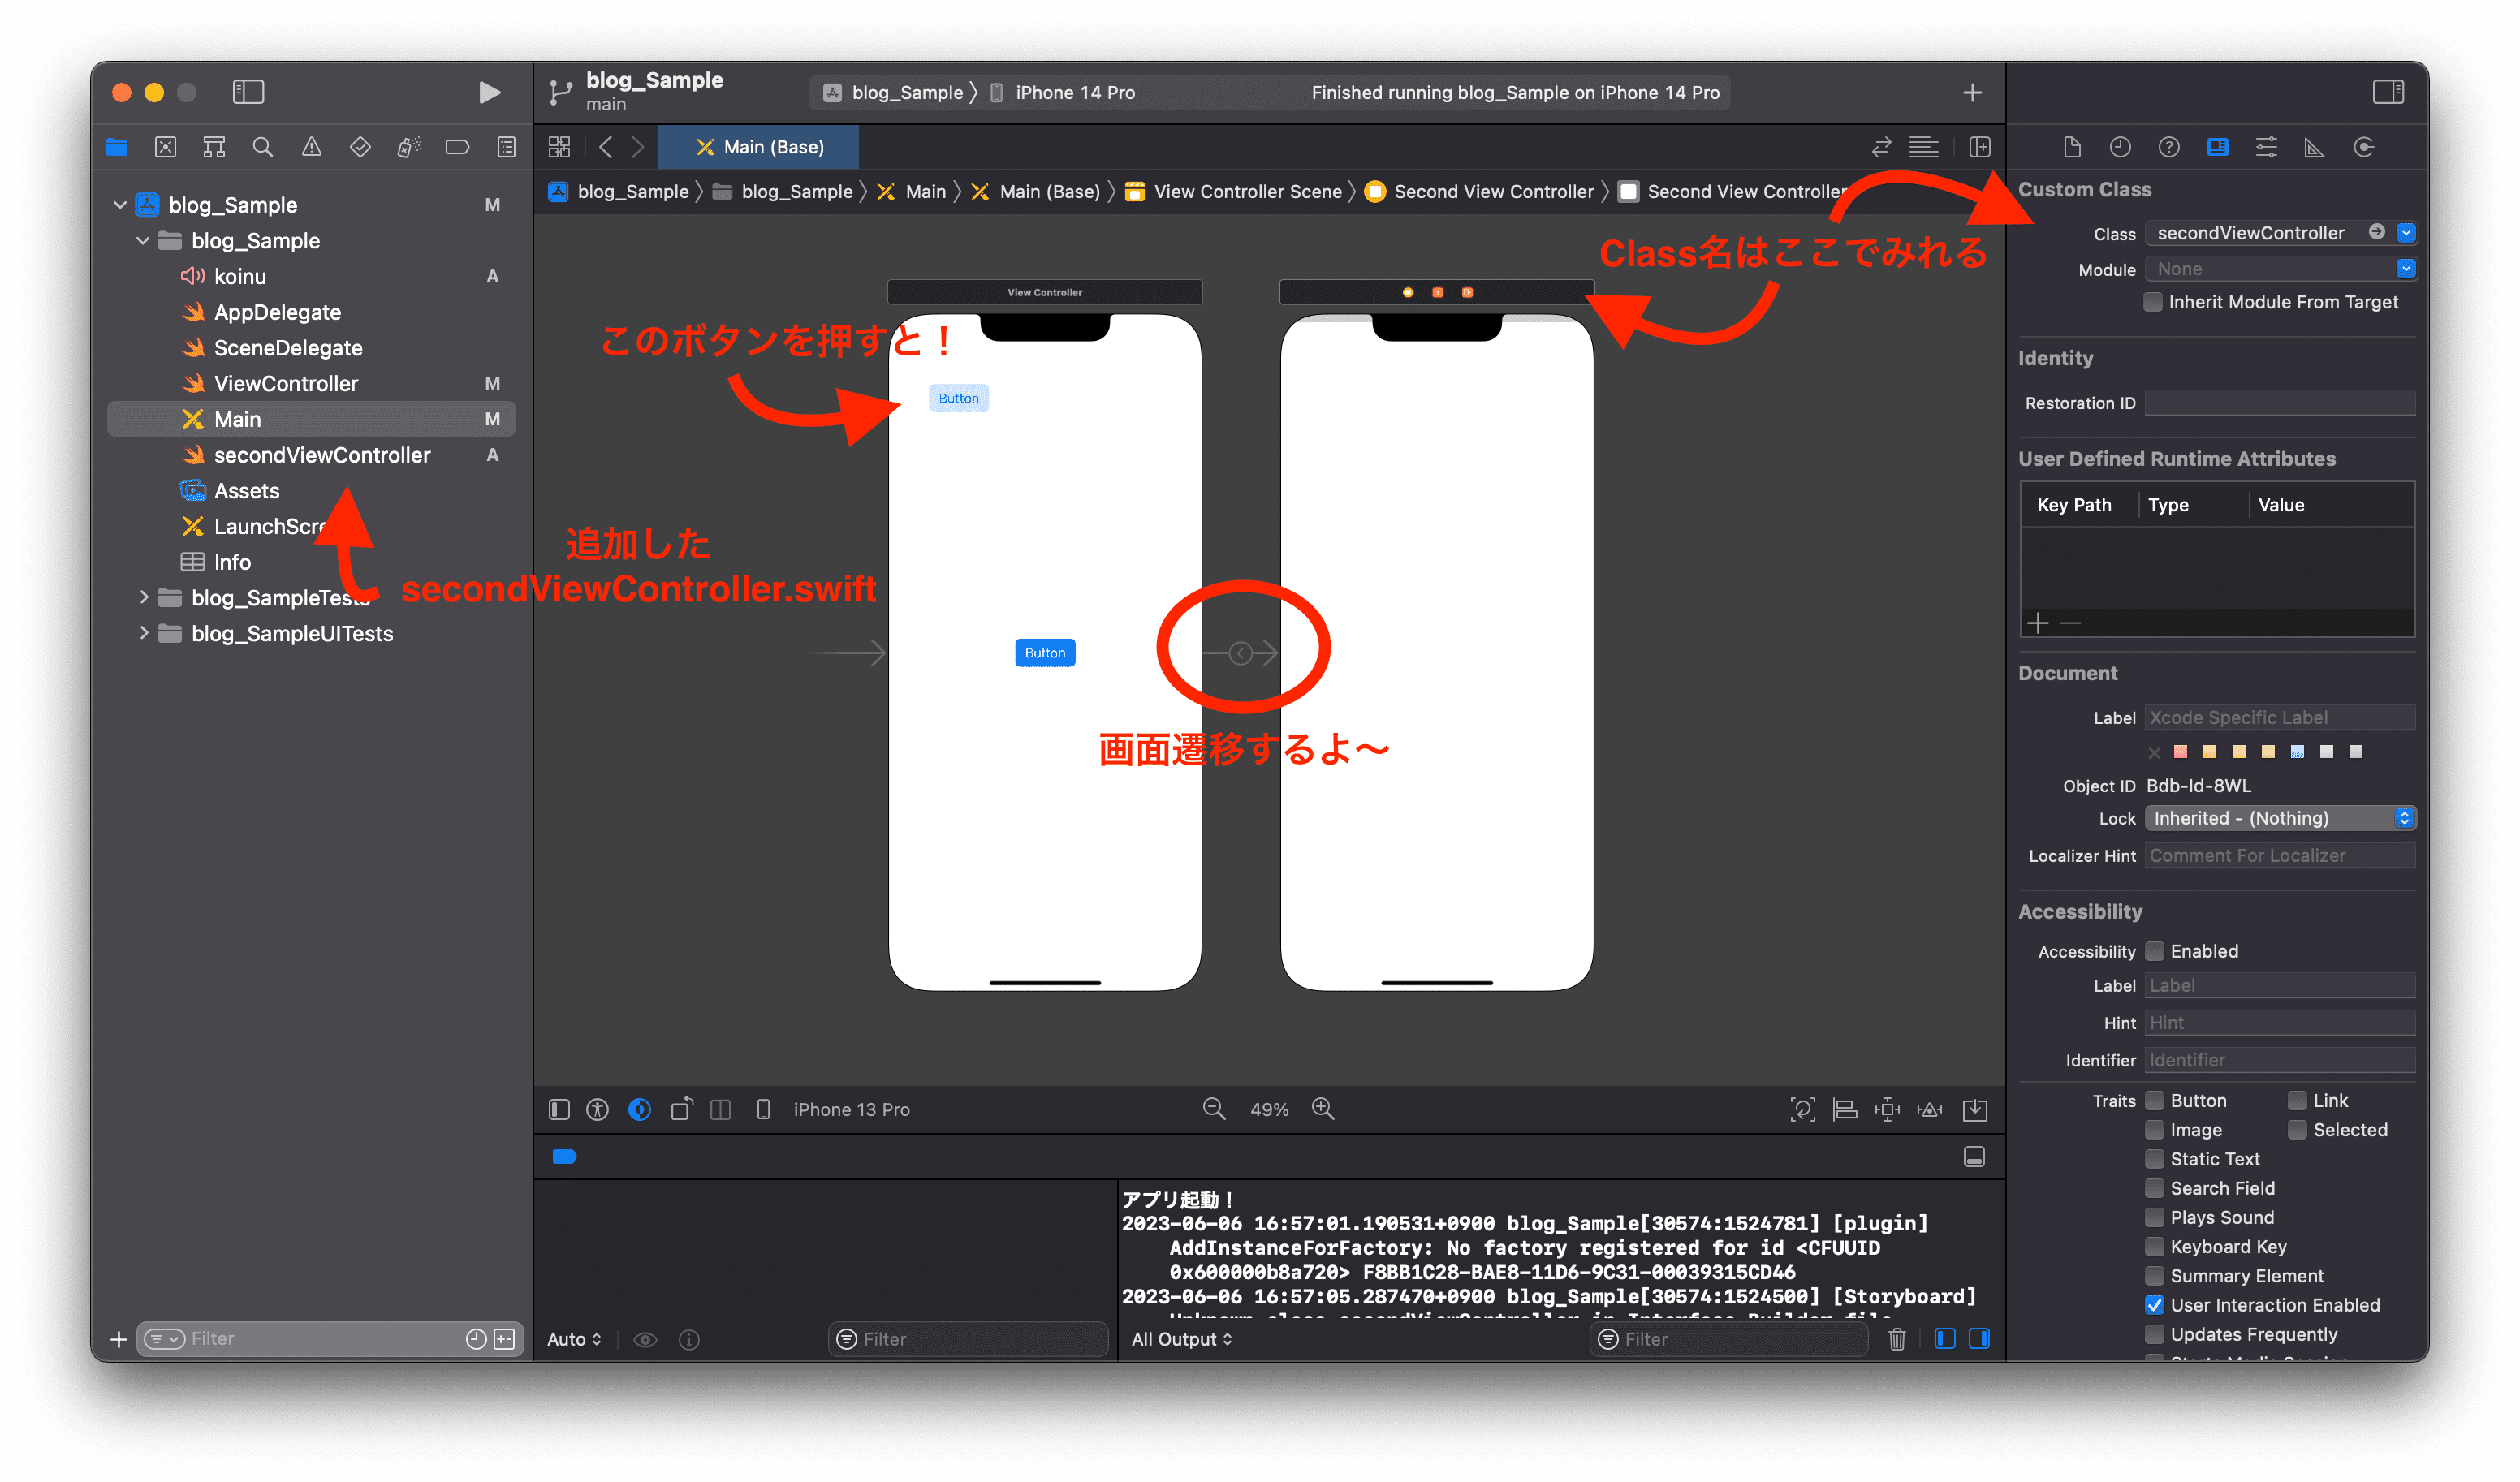The image size is (2520, 1482).
Task: Toggle the inspectors panel icon
Action: tap(2388, 92)
